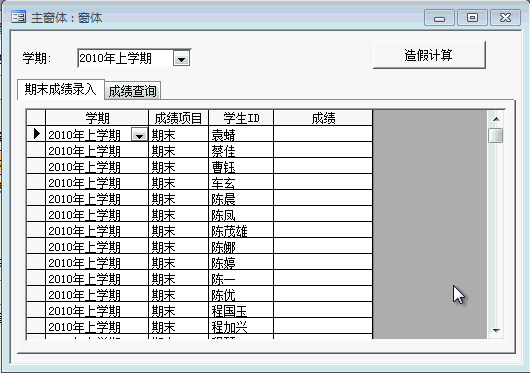Click the 成绩项目 column header

tap(178, 118)
